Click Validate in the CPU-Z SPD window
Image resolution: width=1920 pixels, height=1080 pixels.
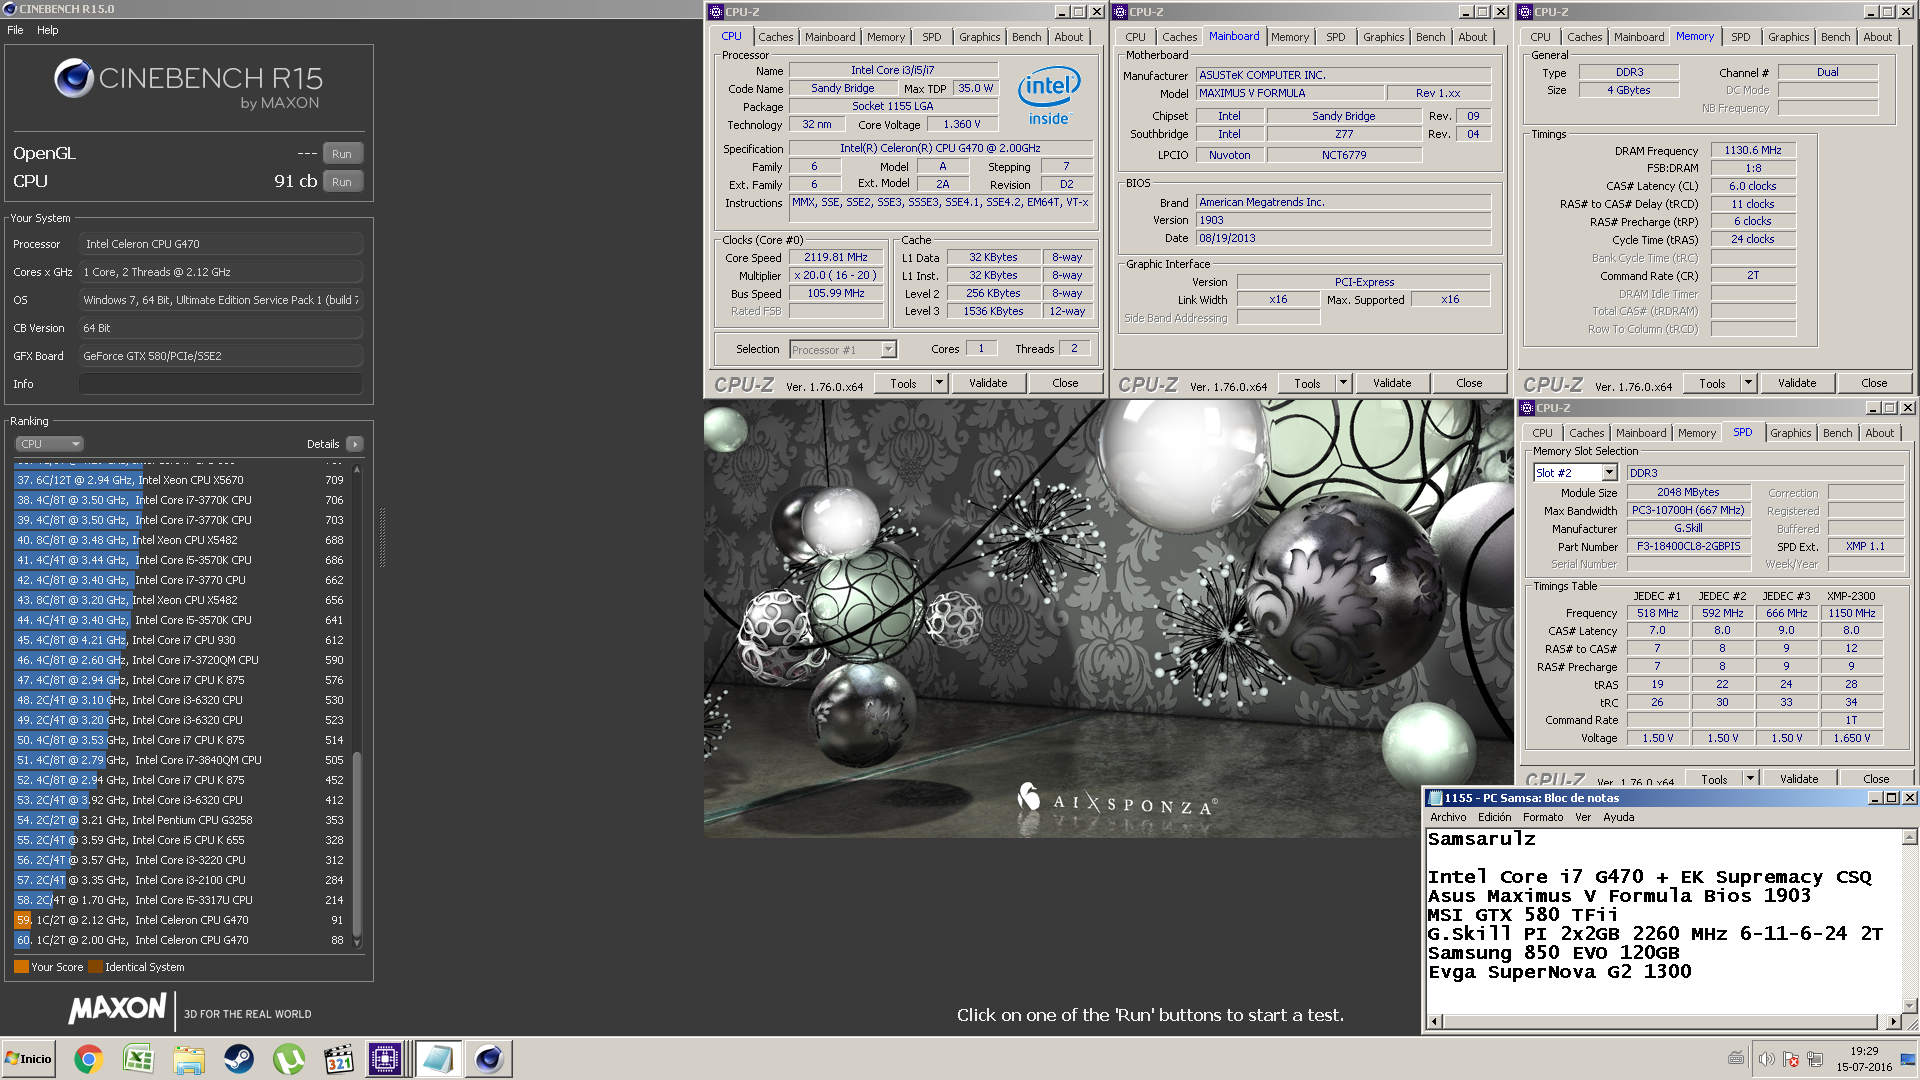click(1799, 779)
